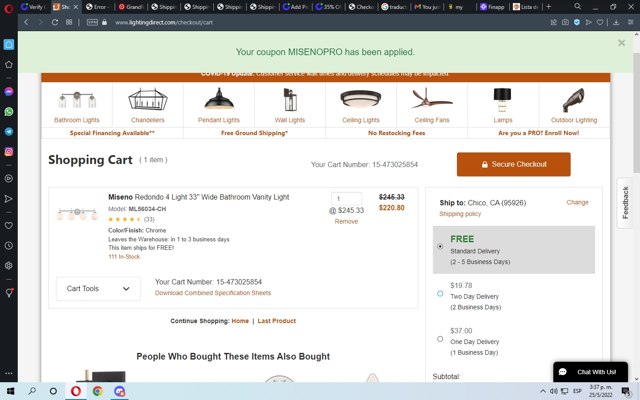Follow the Home continue shopping link

click(x=240, y=321)
